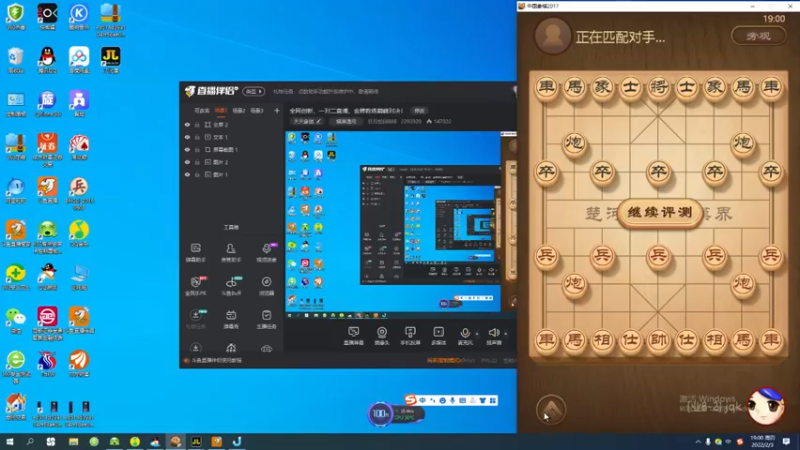Viewport: 800px width, 450px height.
Task: Open the notification center in the tray
Action: [x=786, y=441]
